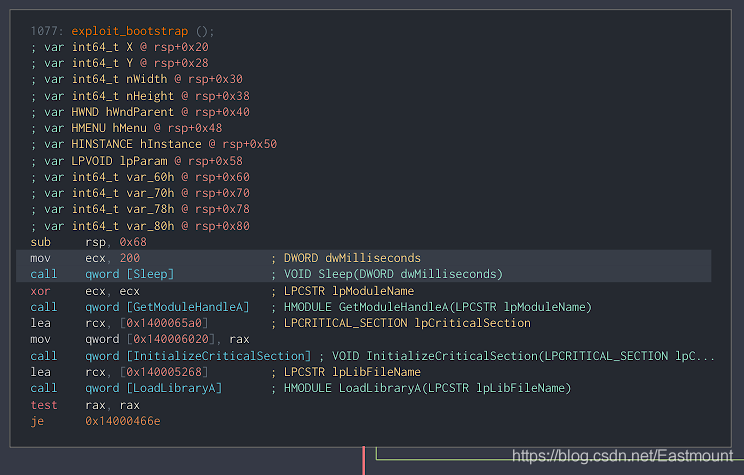Click the HMODULE GetModuleHandleA signature comment

(x=437, y=307)
